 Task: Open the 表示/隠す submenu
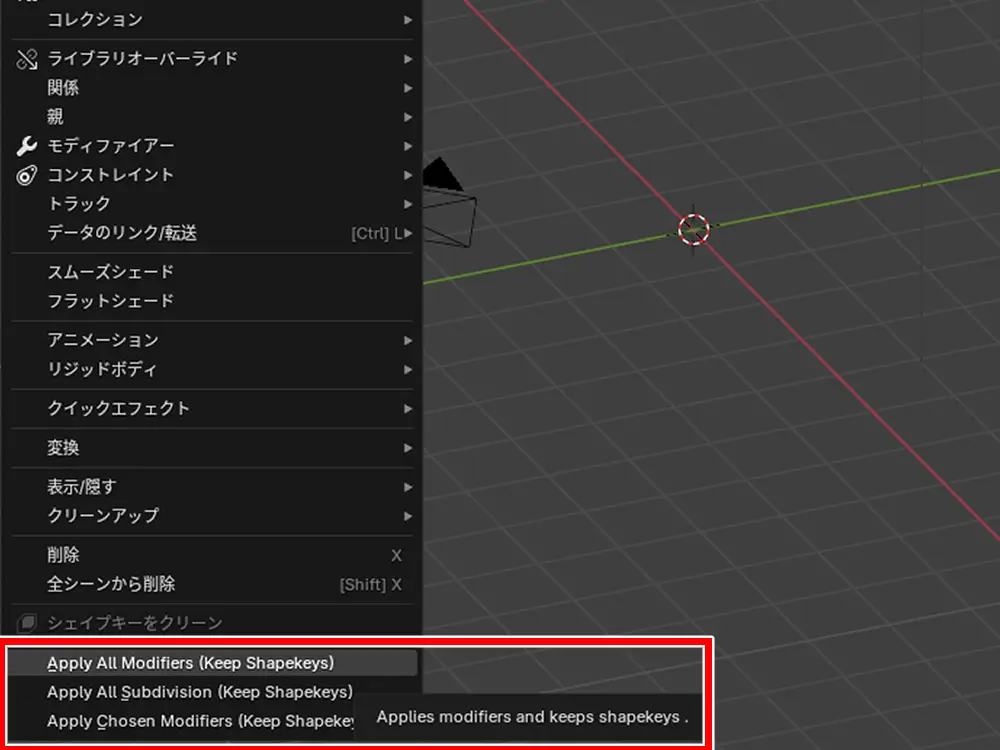click(83, 487)
